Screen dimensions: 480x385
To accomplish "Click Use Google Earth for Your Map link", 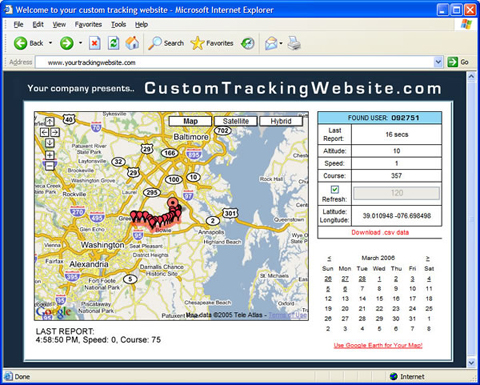I will pyautogui.click(x=378, y=345).
